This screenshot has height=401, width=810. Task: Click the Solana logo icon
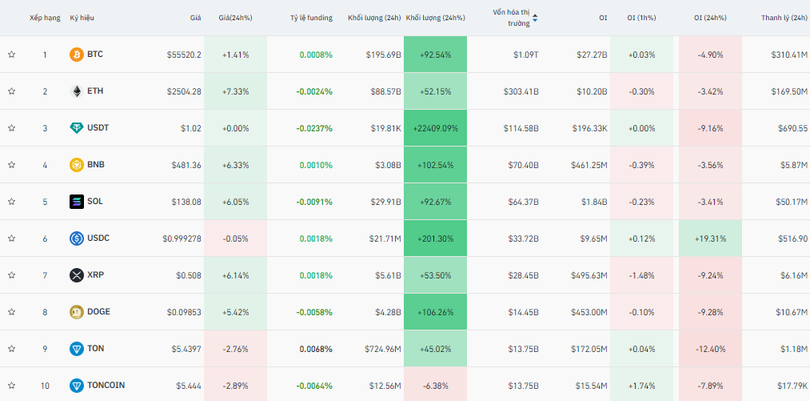[76, 201]
